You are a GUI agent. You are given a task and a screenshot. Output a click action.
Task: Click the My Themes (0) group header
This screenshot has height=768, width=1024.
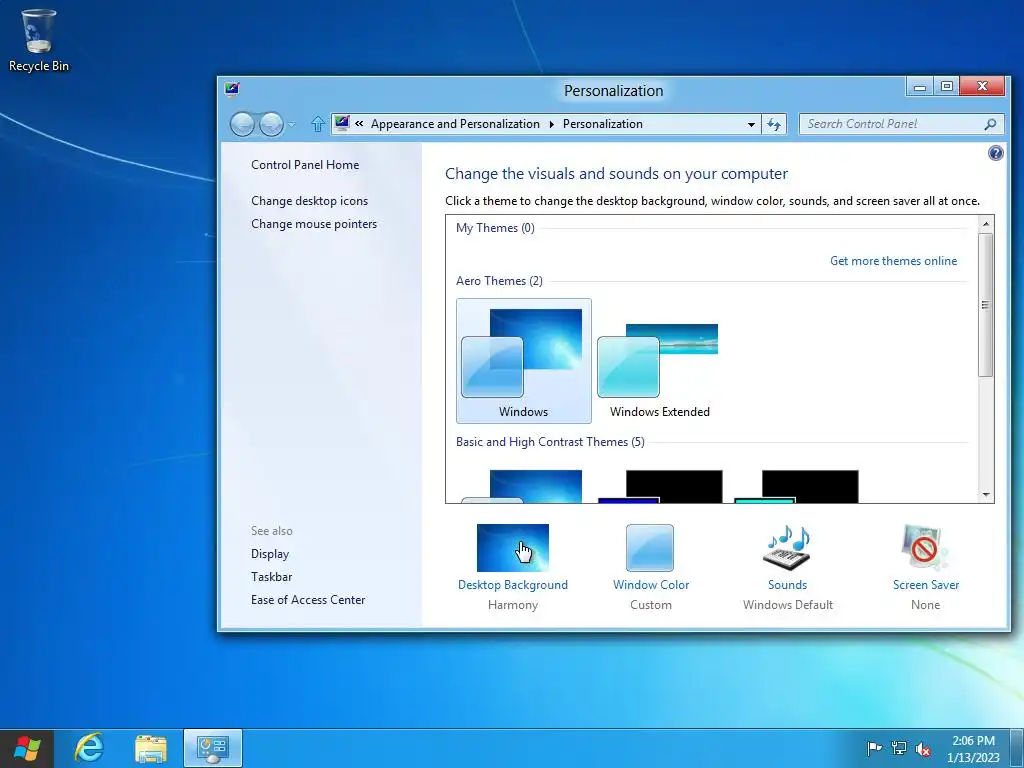(495, 227)
